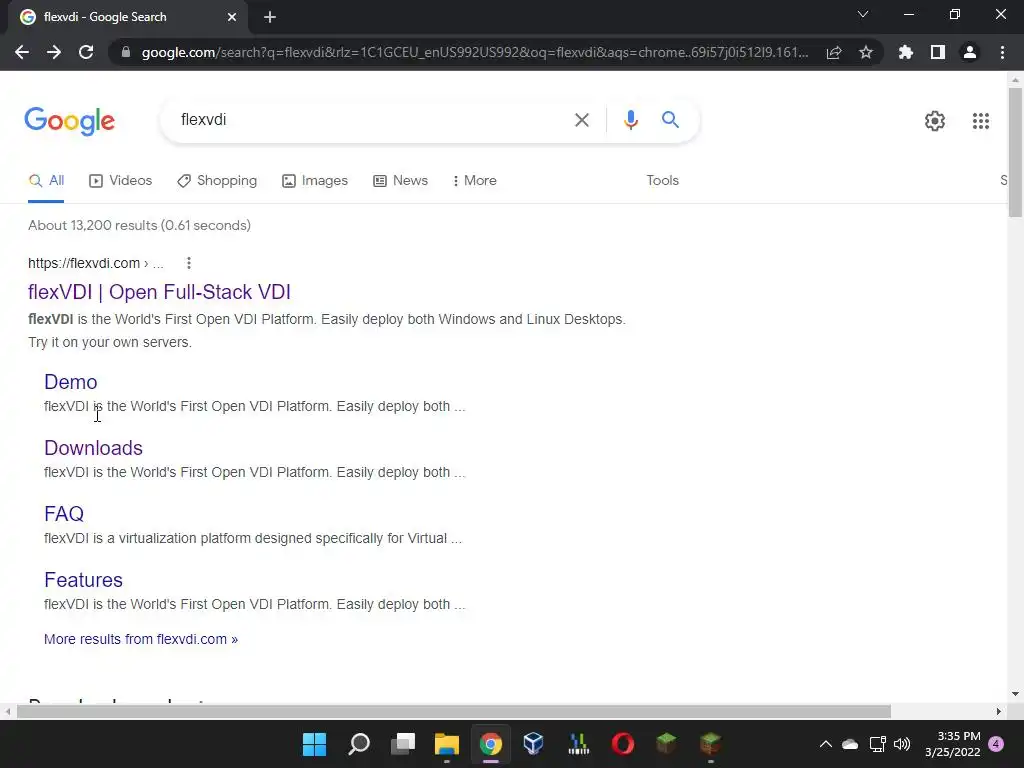Switch to the Images tab
The image size is (1024, 768).
click(315, 181)
